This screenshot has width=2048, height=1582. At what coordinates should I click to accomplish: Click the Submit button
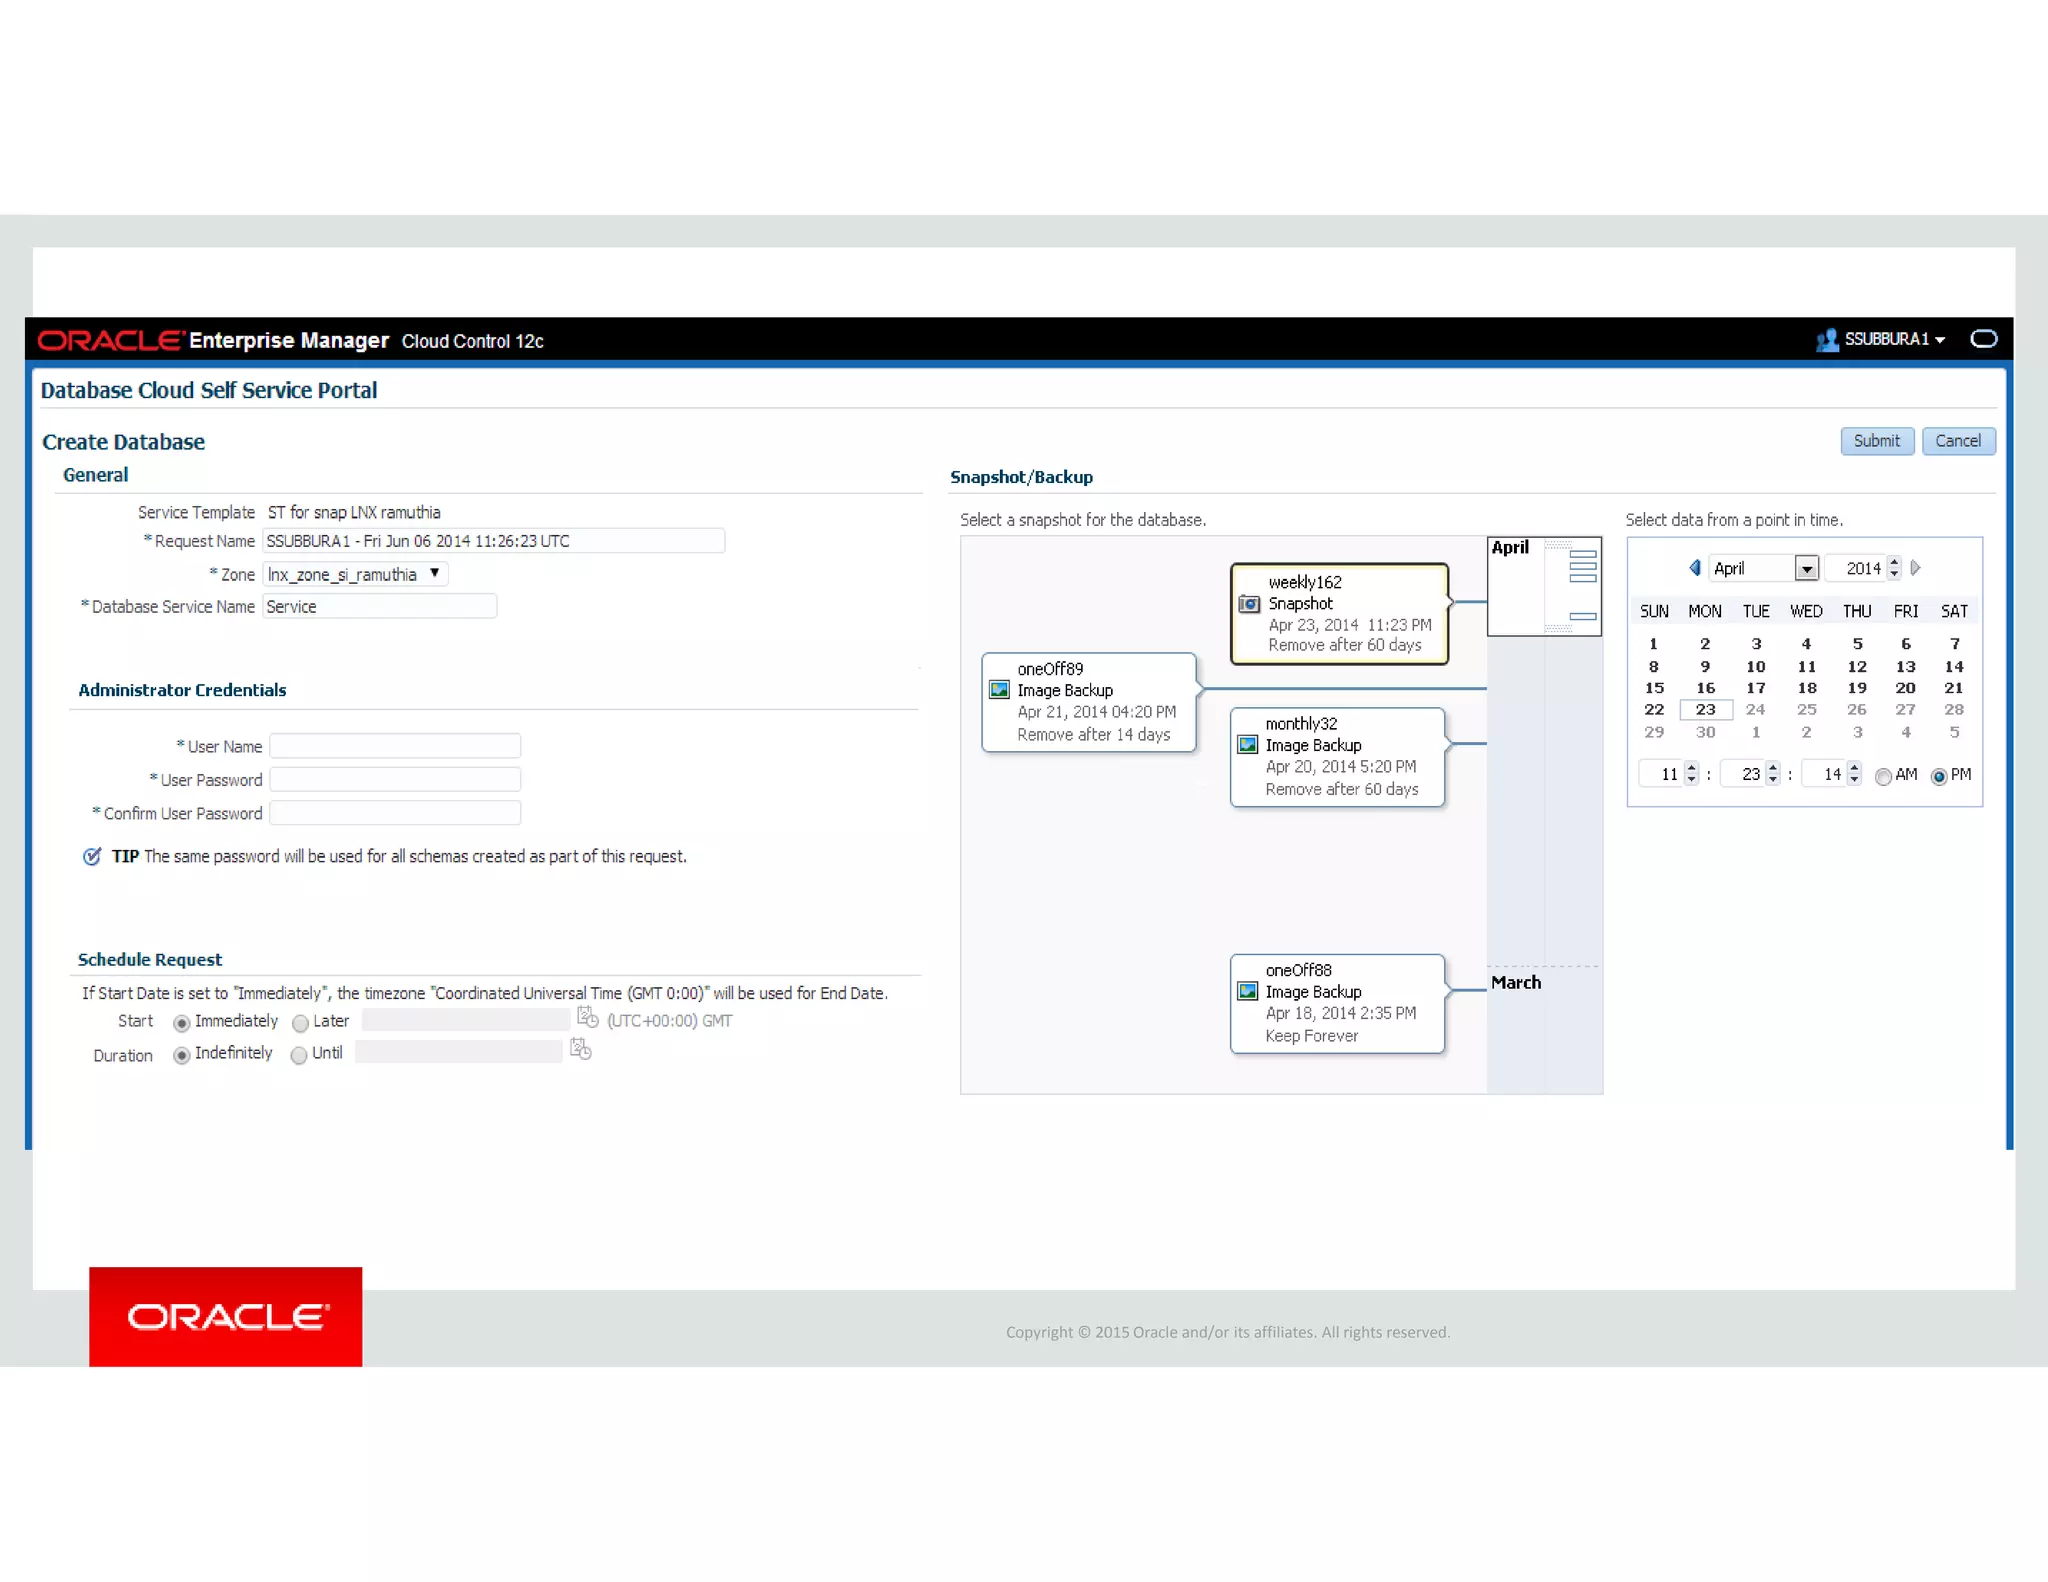click(1876, 441)
